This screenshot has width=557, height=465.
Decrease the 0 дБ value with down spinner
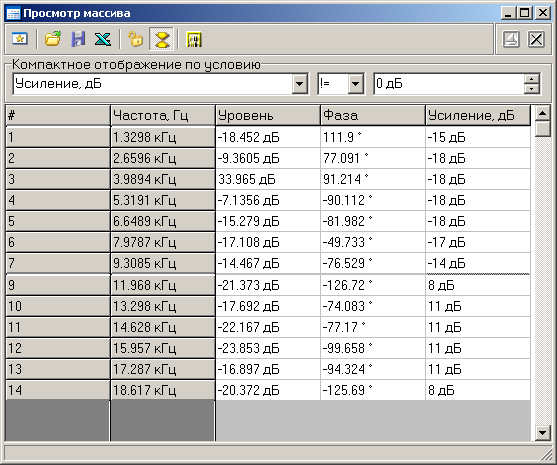click(x=532, y=89)
